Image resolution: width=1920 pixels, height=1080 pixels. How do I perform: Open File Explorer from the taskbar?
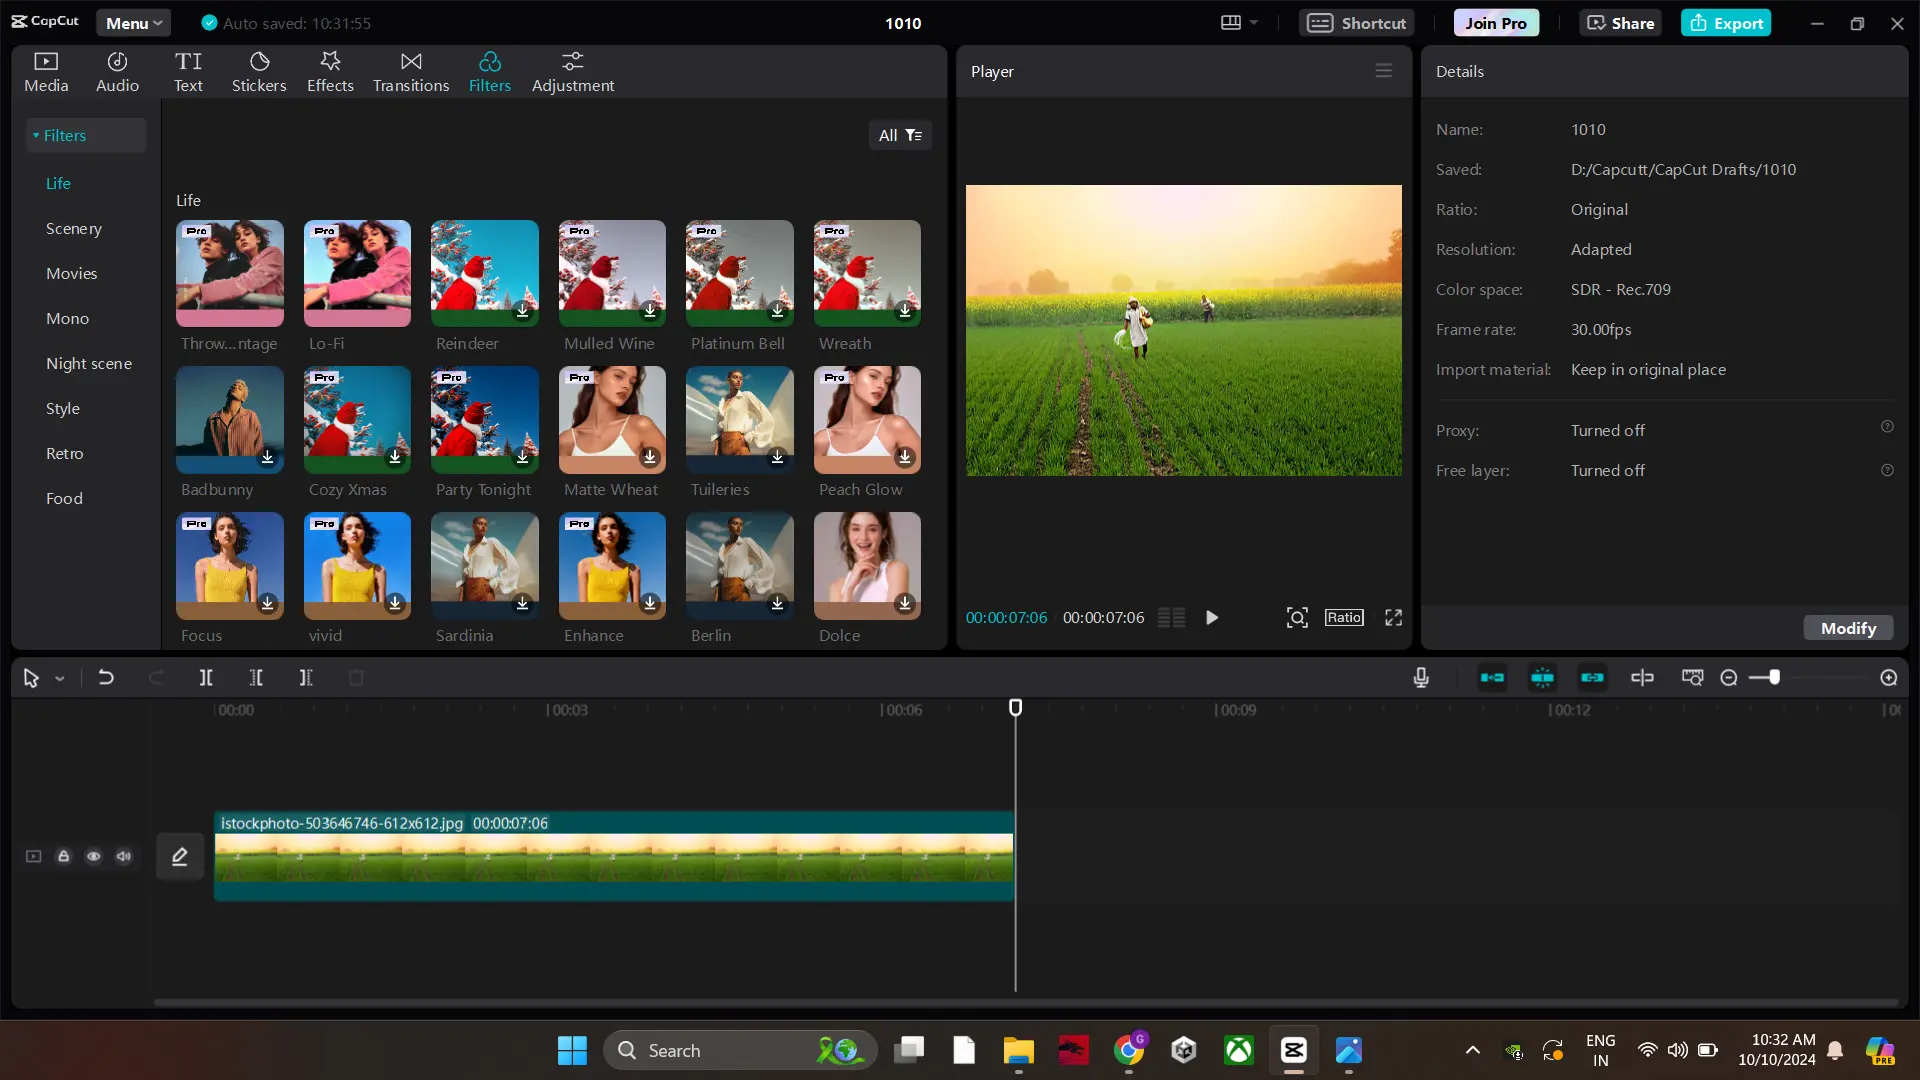pyautogui.click(x=1018, y=1050)
